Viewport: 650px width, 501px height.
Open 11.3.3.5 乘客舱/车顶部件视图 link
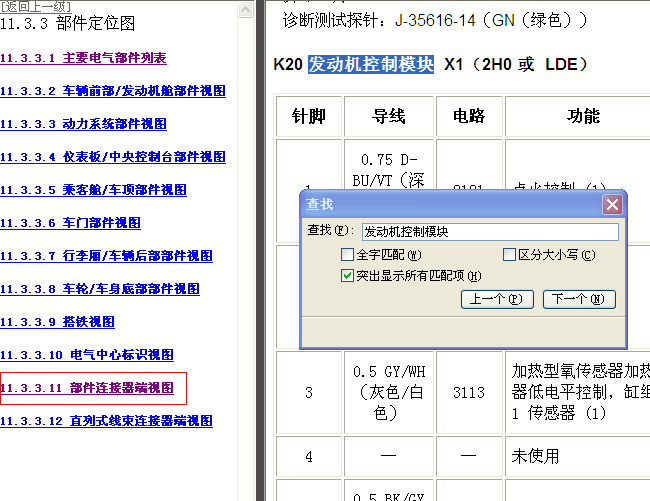coord(93,190)
